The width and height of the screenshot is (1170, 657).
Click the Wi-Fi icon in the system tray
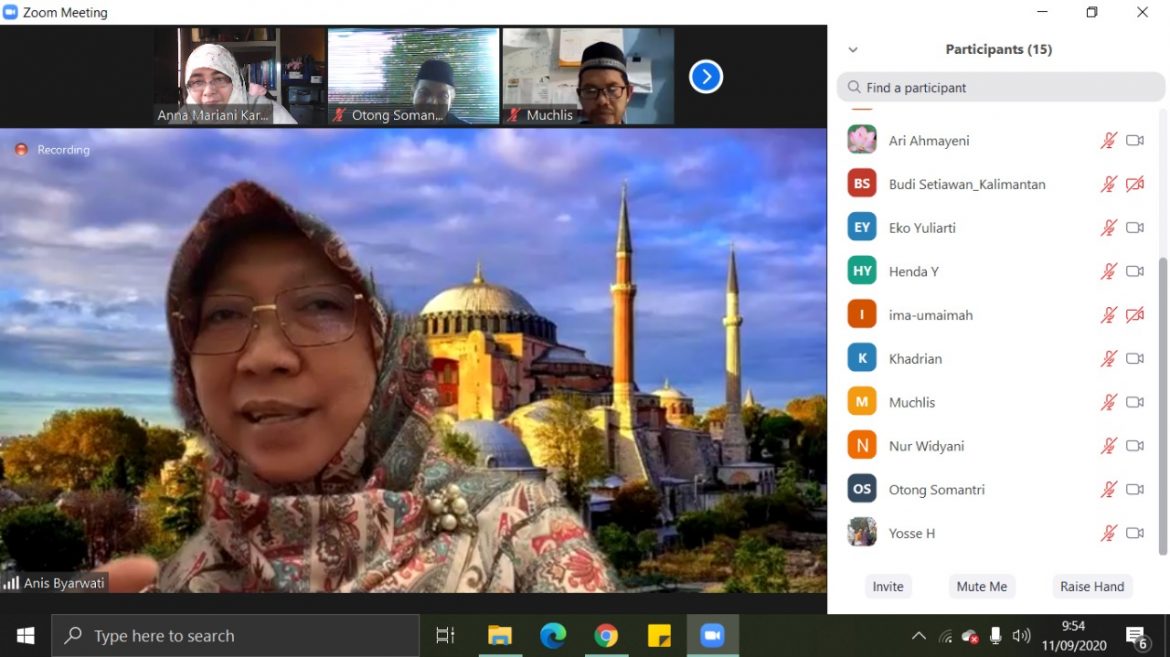click(x=945, y=635)
